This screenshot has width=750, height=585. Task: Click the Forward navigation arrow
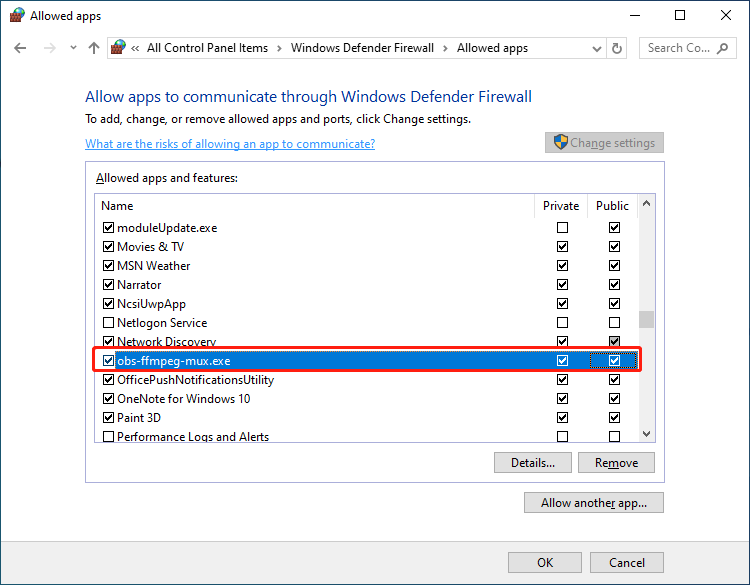(50, 48)
